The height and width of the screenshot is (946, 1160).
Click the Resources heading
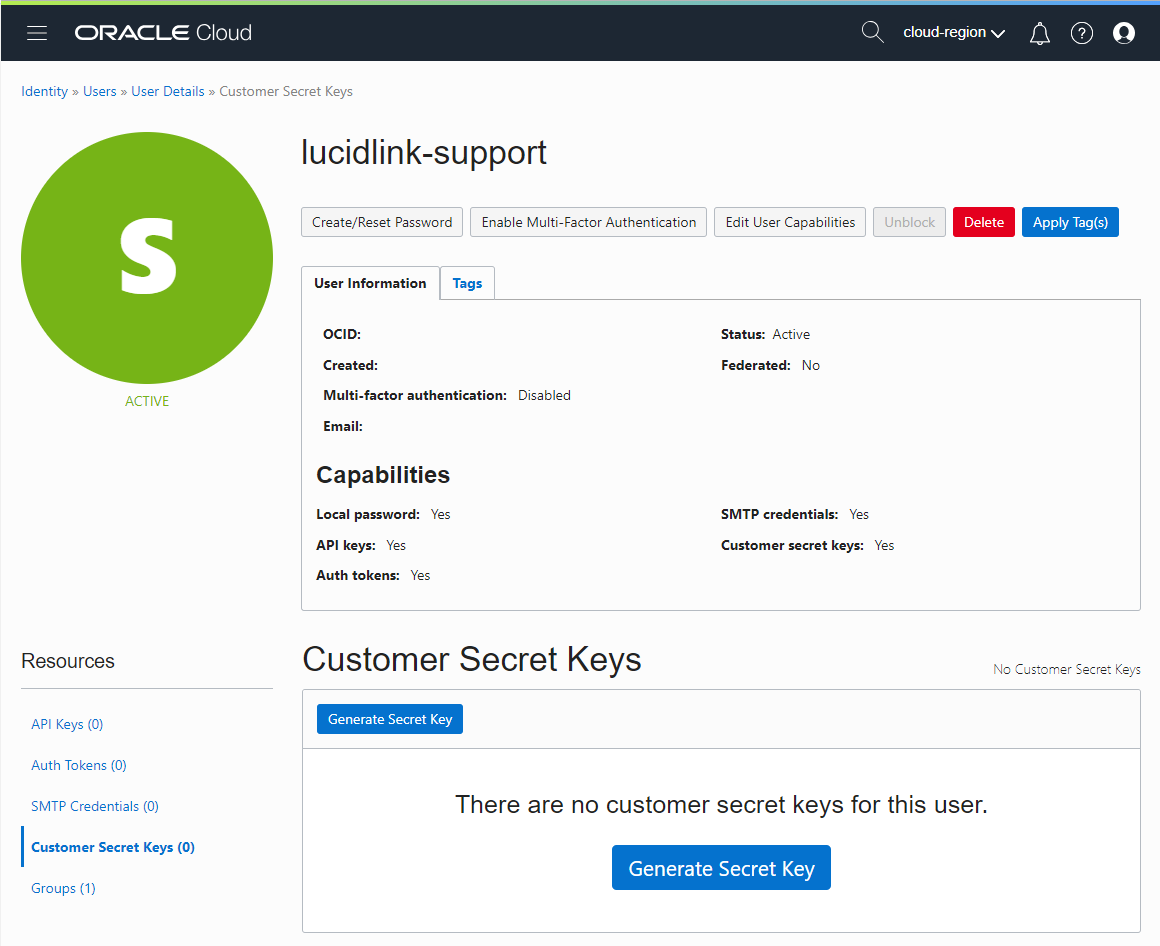point(68,661)
